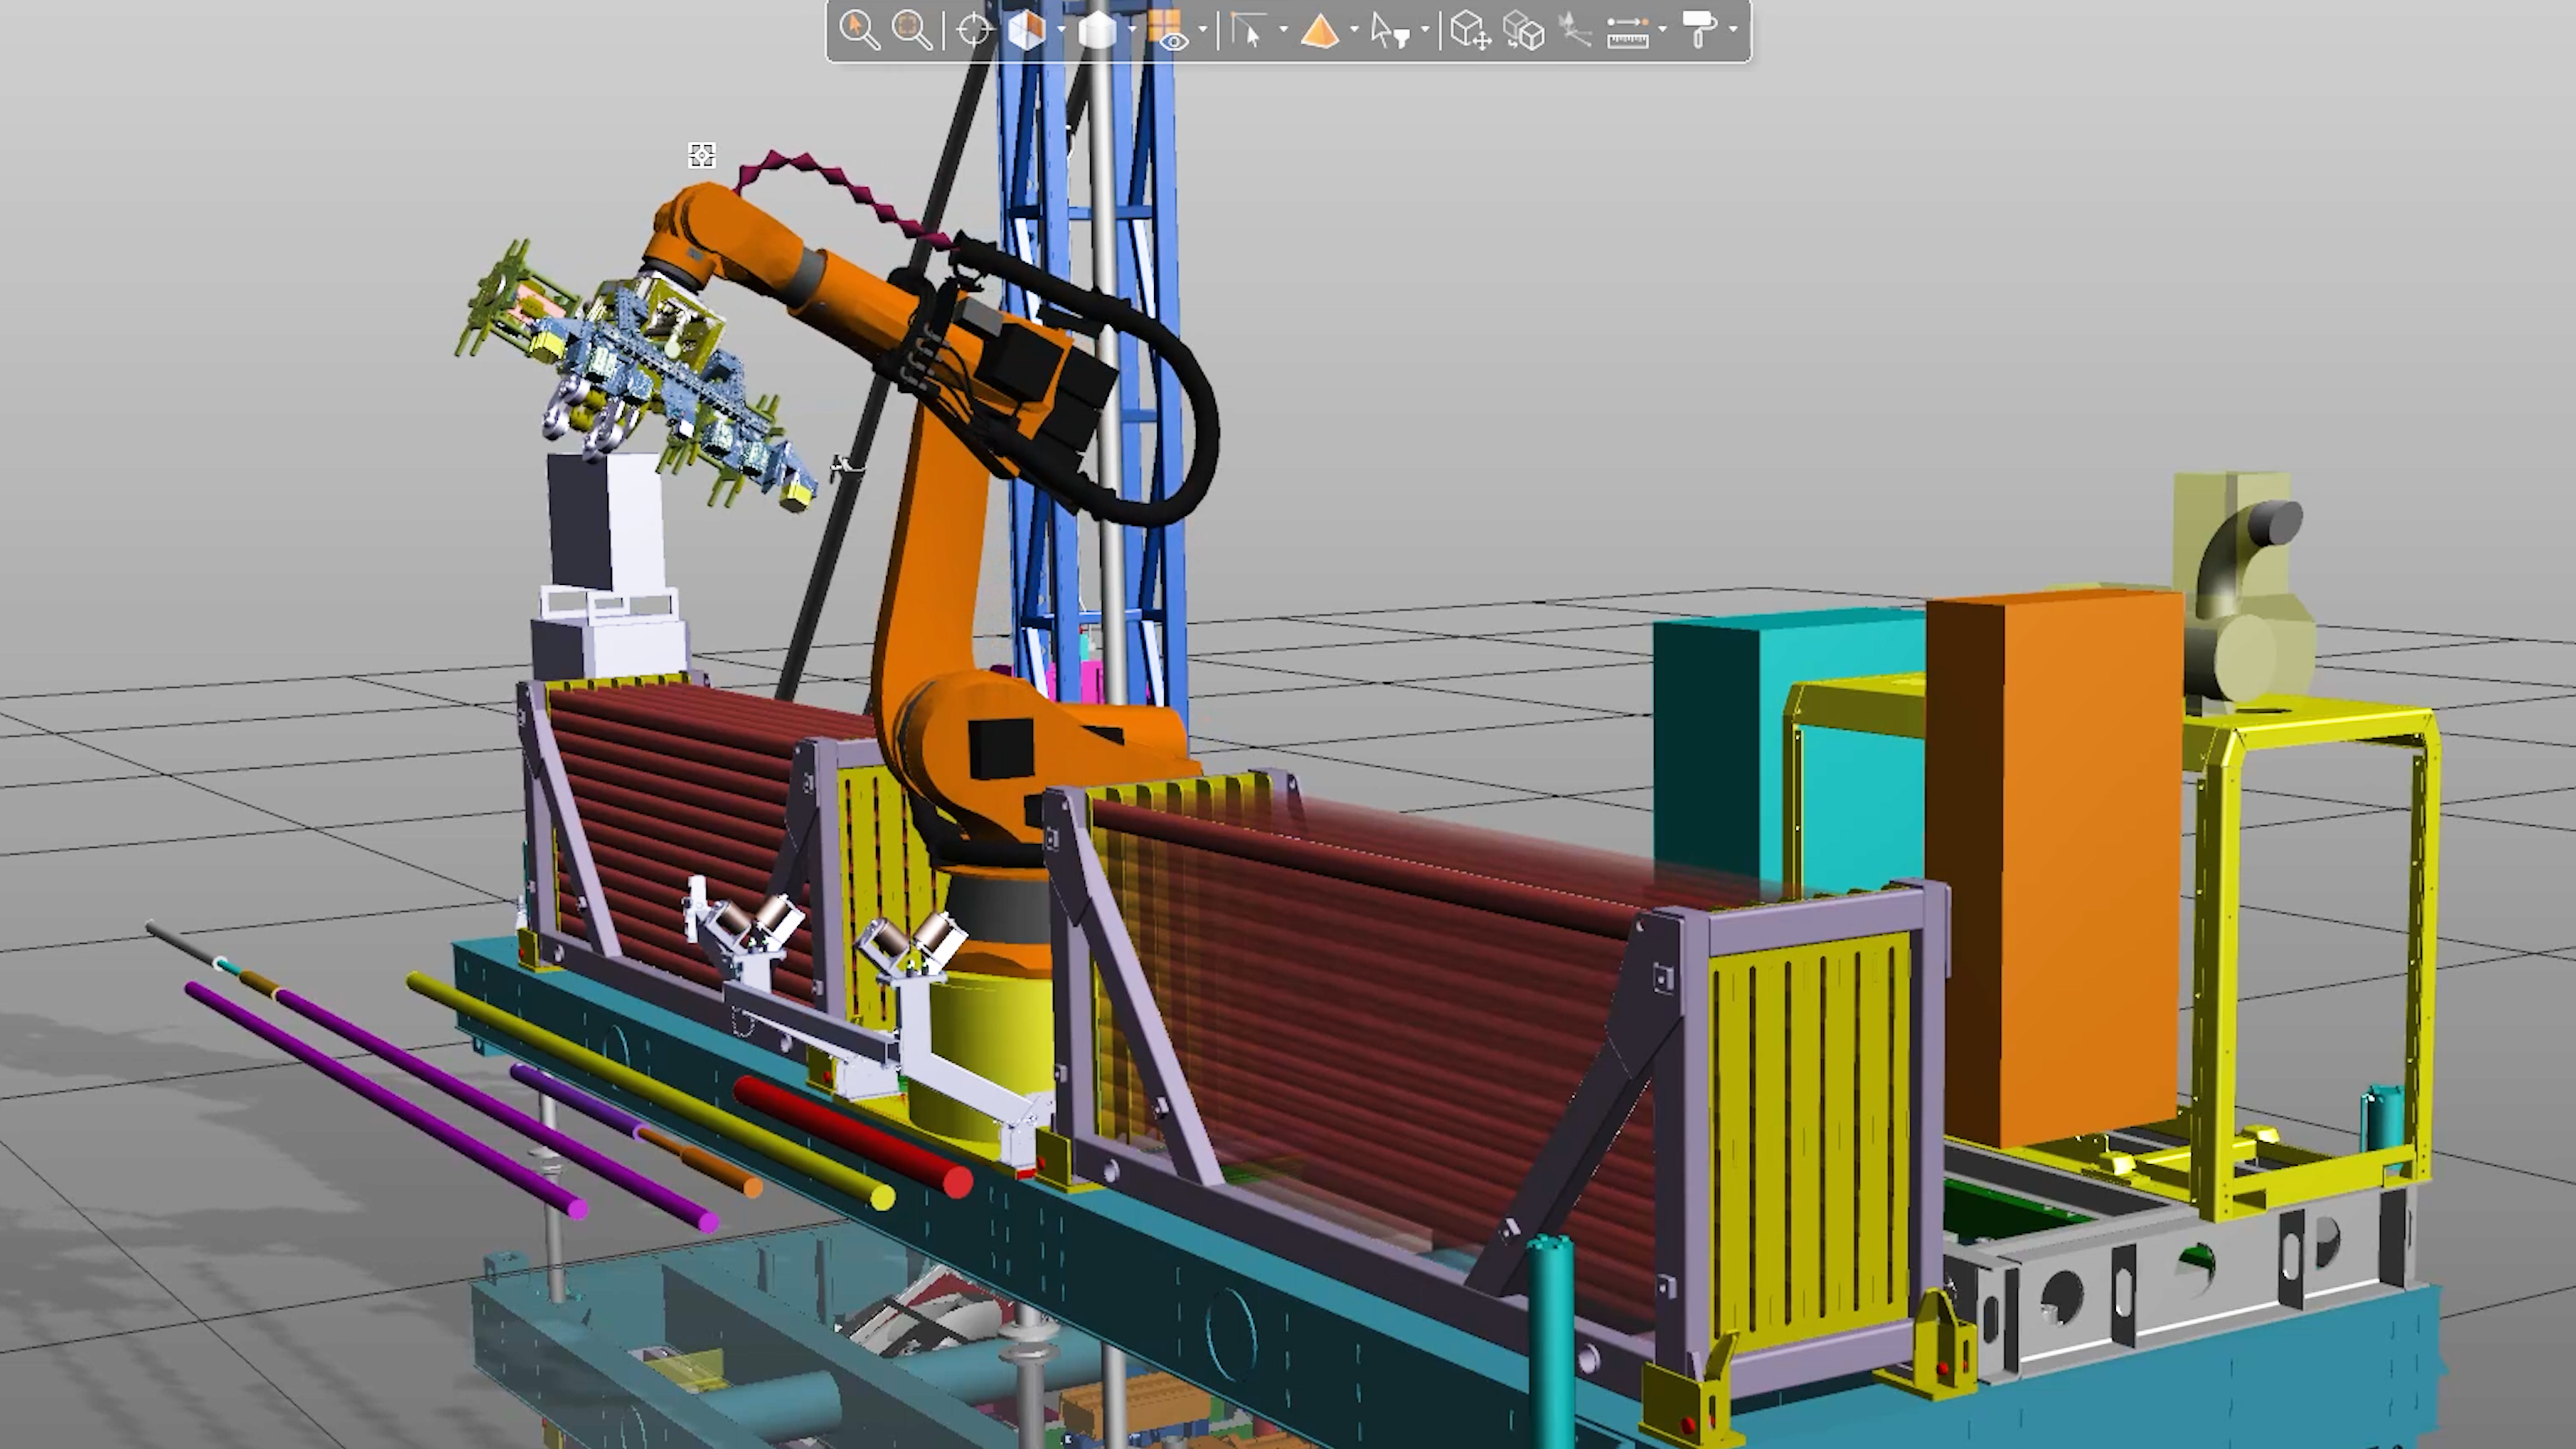2576x1449 pixels.
Task: Open the pick intent arrow tool
Action: coord(1246,31)
